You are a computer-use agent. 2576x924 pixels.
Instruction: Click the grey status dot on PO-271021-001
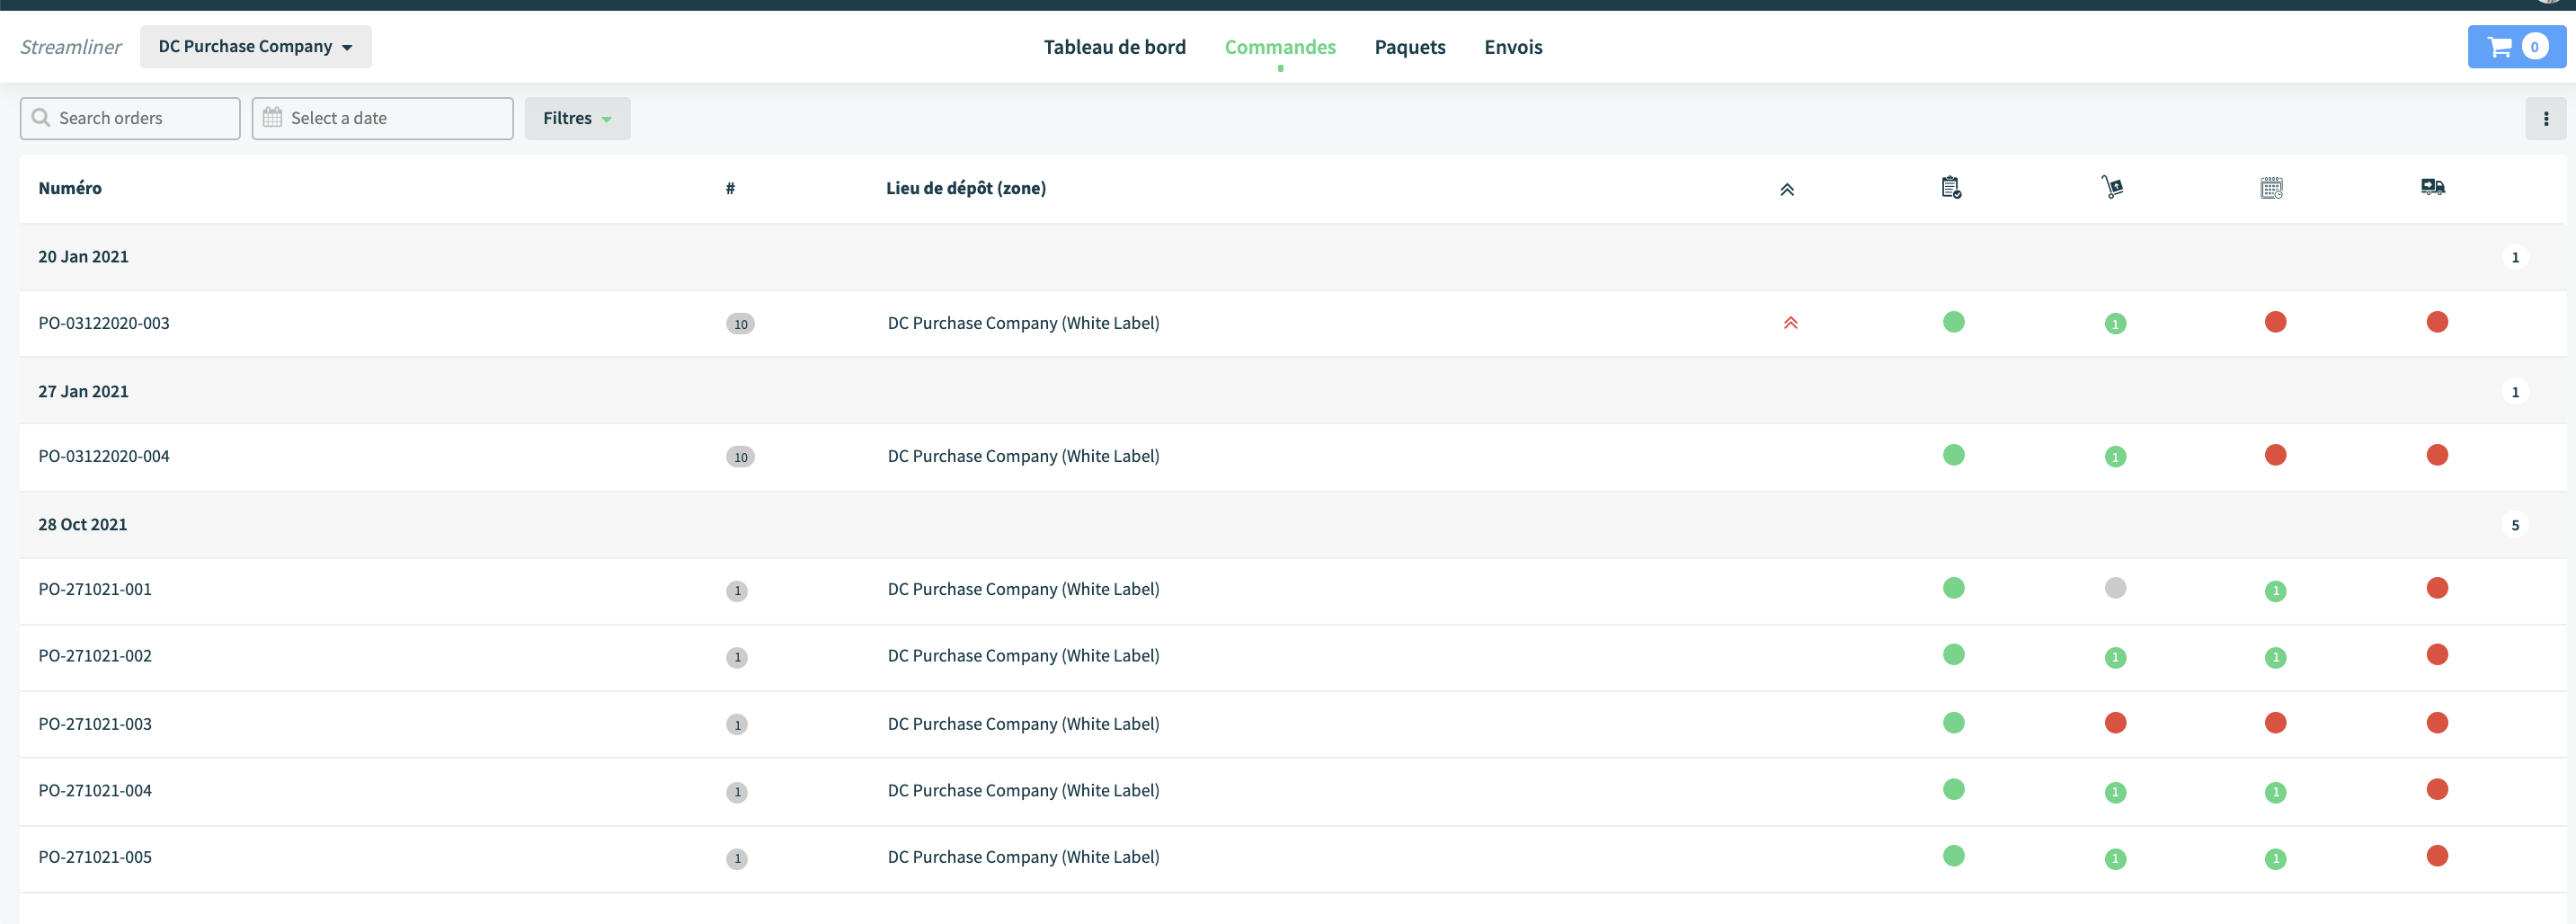click(2115, 588)
